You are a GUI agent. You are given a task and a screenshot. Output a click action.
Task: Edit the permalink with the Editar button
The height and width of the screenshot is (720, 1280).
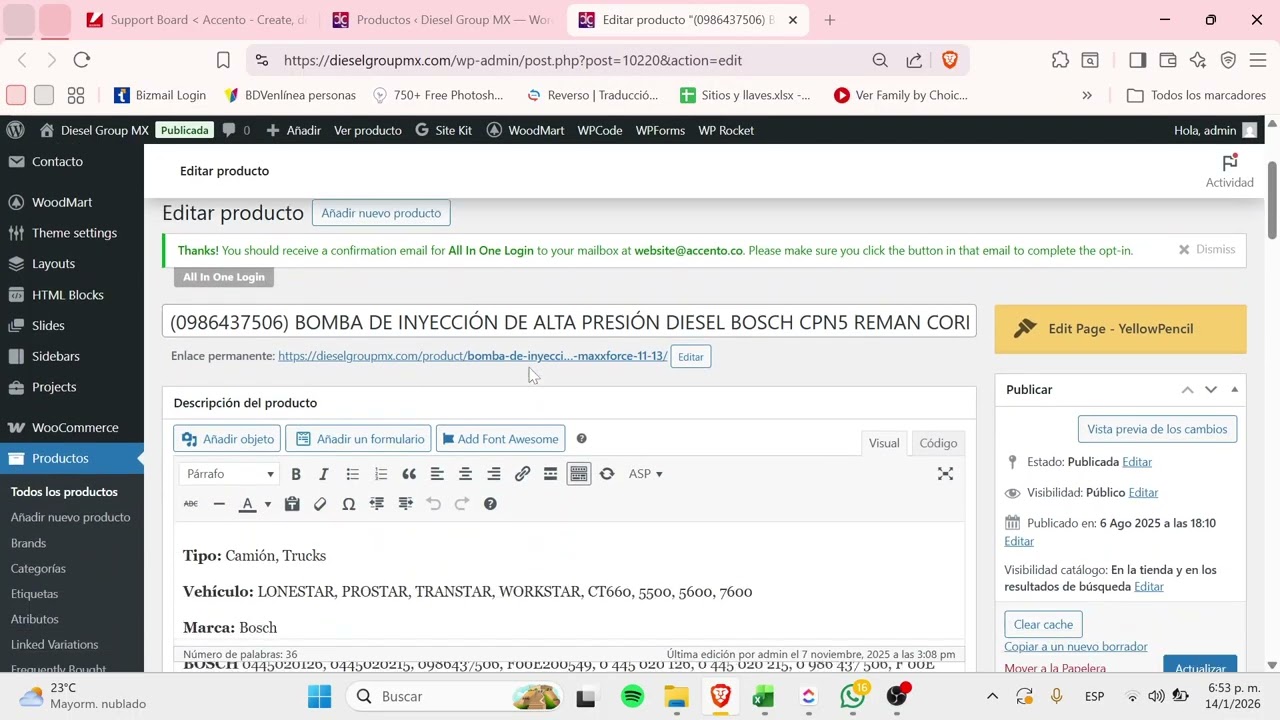point(691,357)
